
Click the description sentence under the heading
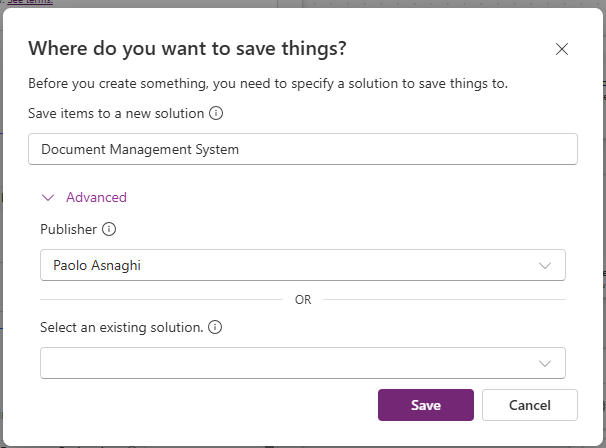tap(268, 83)
